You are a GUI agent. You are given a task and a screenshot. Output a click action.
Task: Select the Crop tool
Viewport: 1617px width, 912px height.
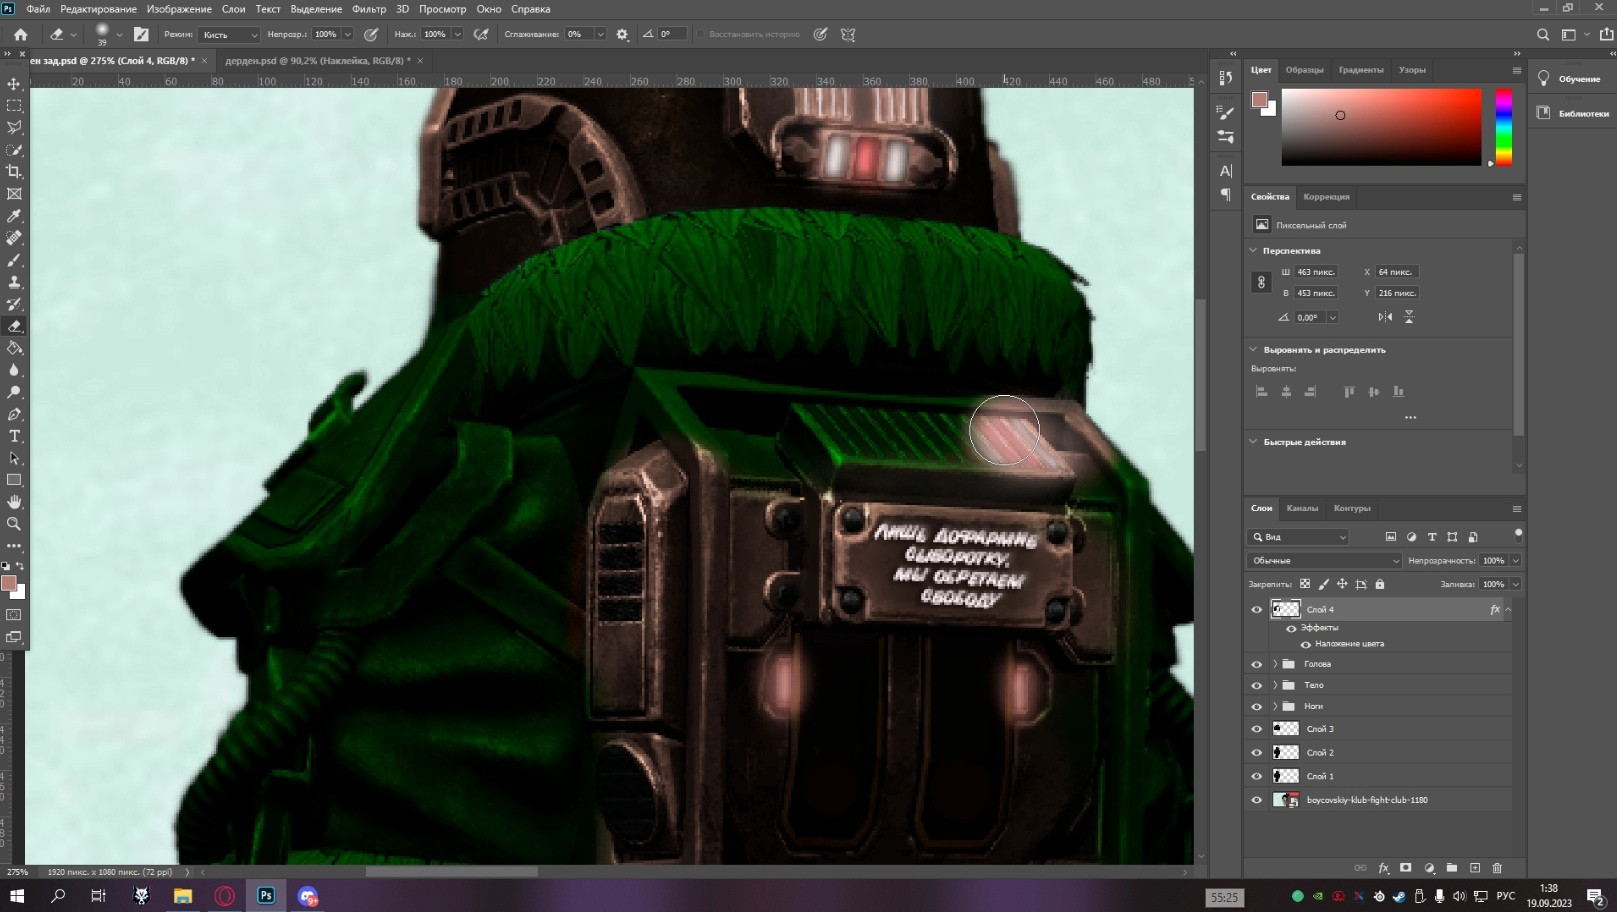[x=14, y=172]
